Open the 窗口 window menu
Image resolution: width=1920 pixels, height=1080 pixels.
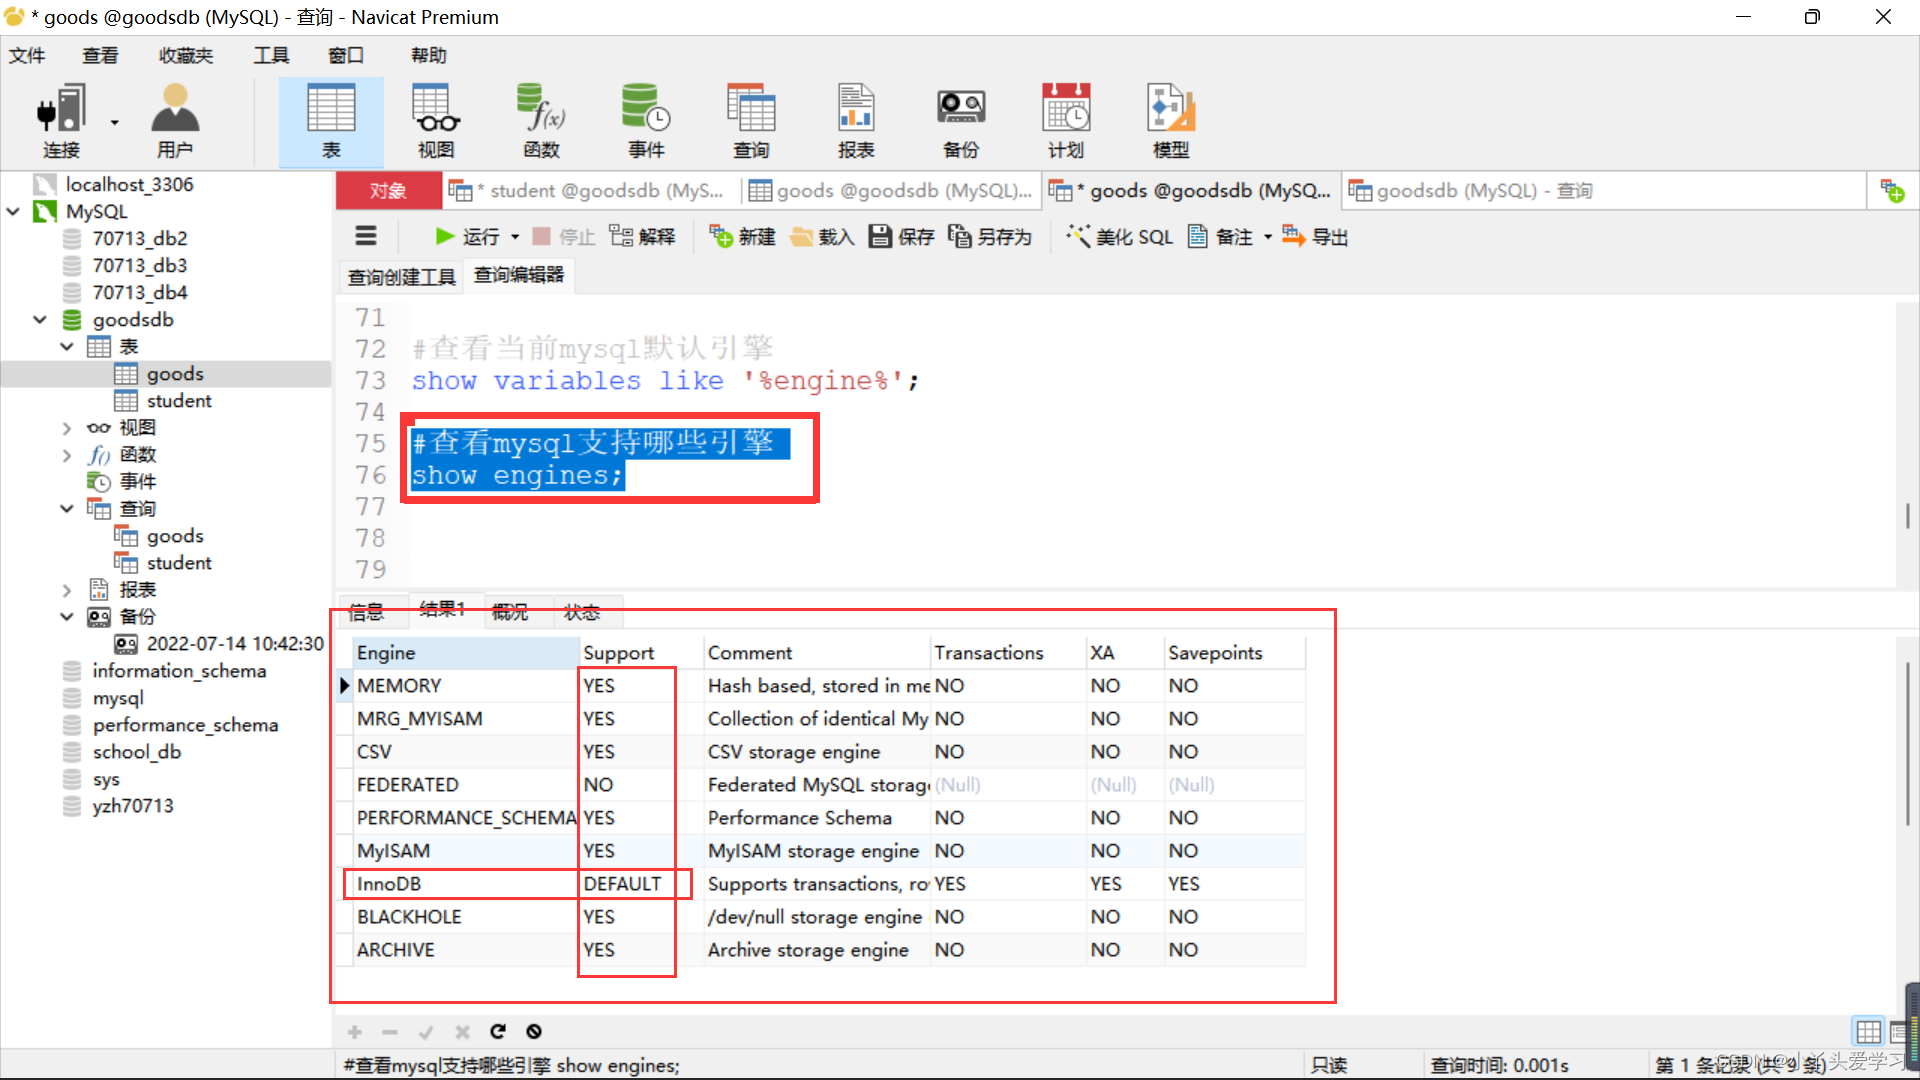point(346,55)
